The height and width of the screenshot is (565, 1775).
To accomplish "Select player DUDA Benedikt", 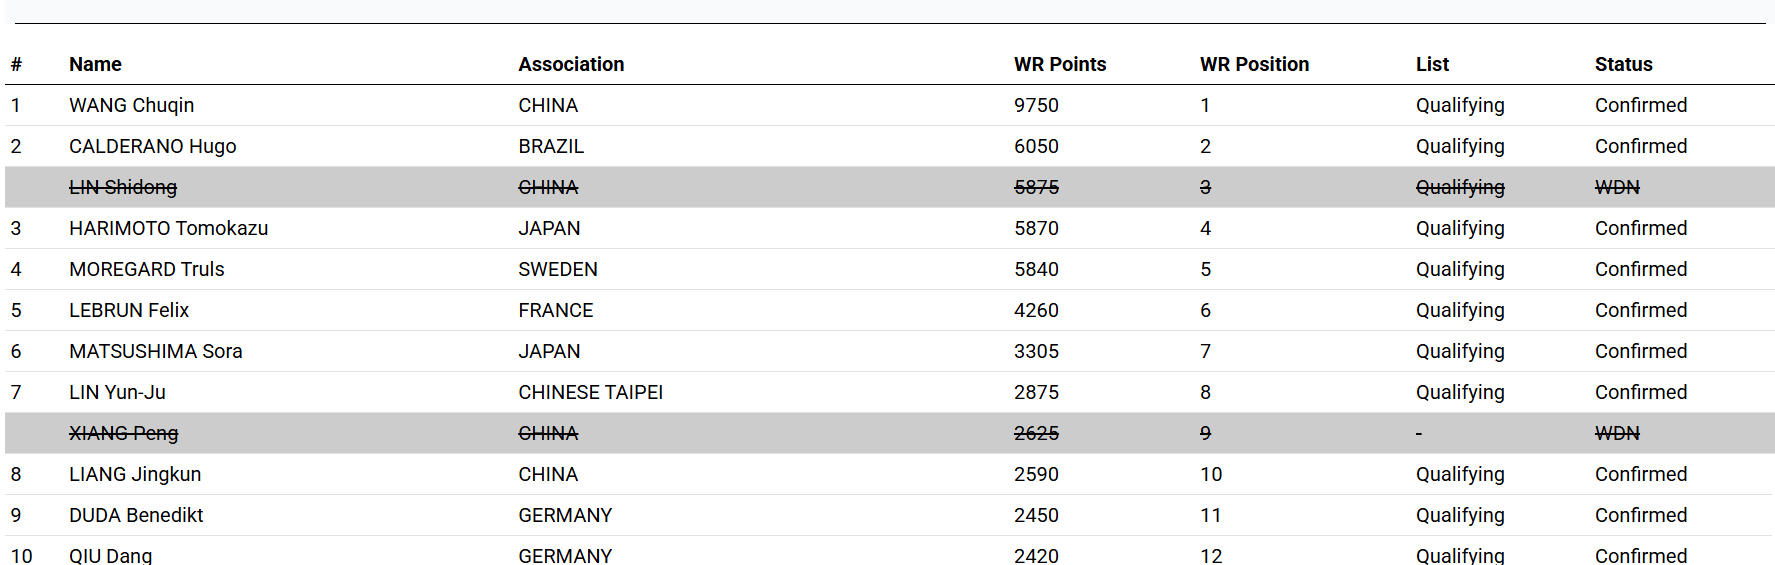I will pyautogui.click(x=136, y=515).
